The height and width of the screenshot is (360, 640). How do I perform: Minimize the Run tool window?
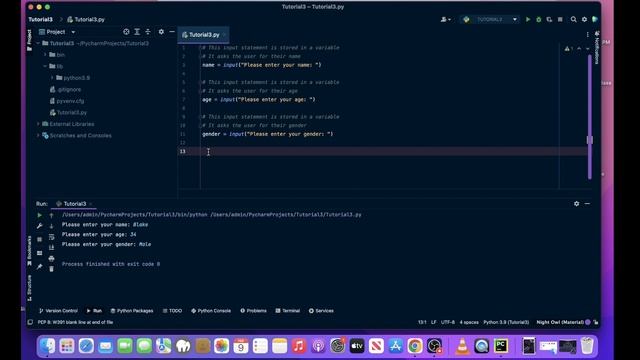[x=587, y=204]
